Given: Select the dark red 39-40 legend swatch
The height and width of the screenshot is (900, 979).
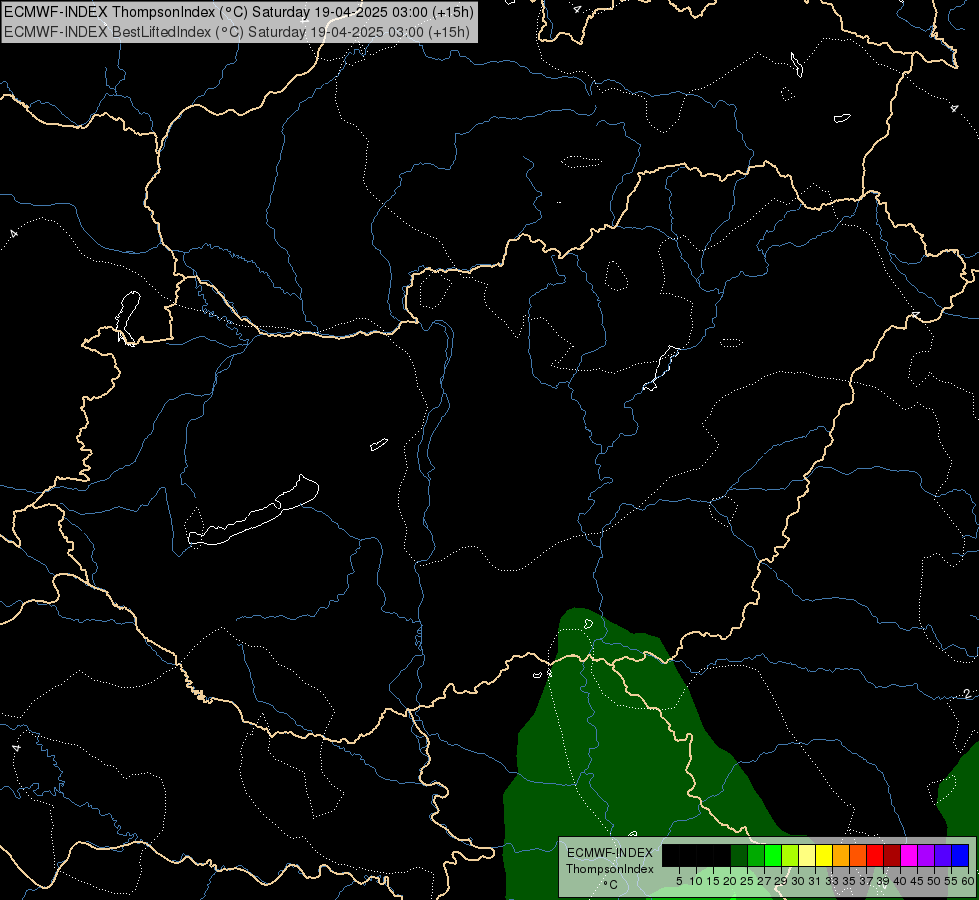Looking at the screenshot, I should 892,855.
